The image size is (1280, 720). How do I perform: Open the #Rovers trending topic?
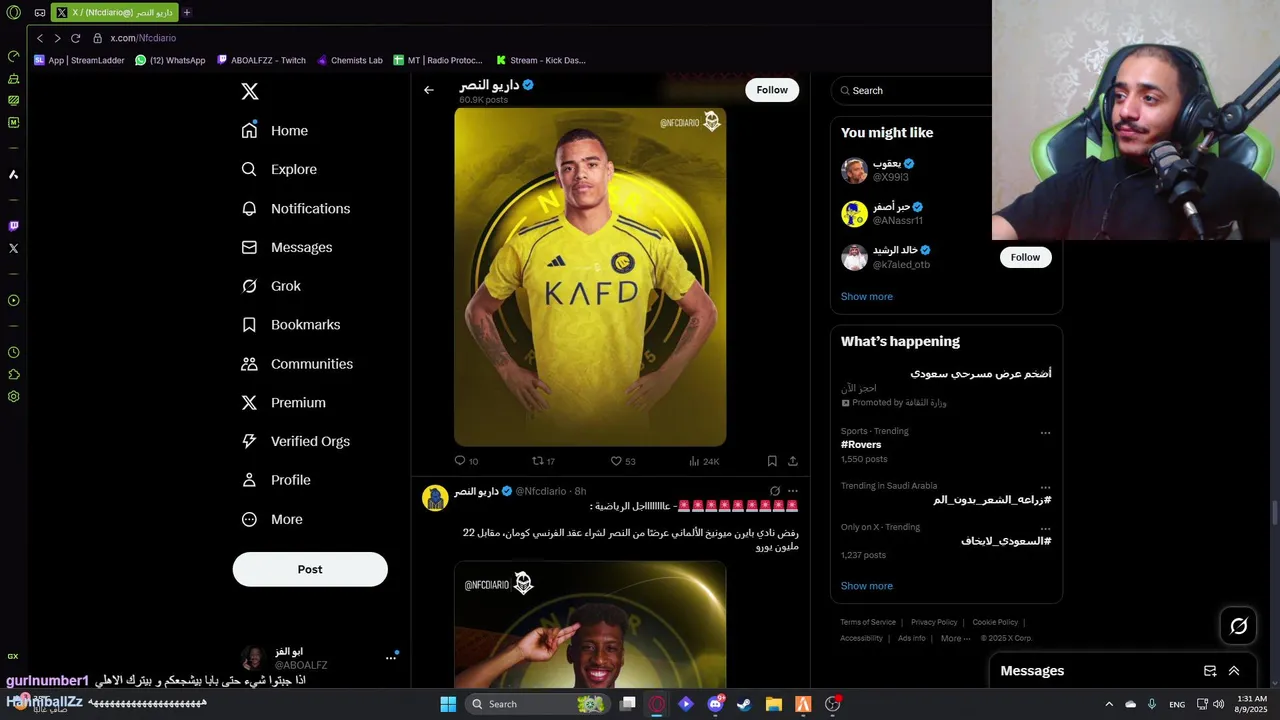pyautogui.click(x=861, y=445)
